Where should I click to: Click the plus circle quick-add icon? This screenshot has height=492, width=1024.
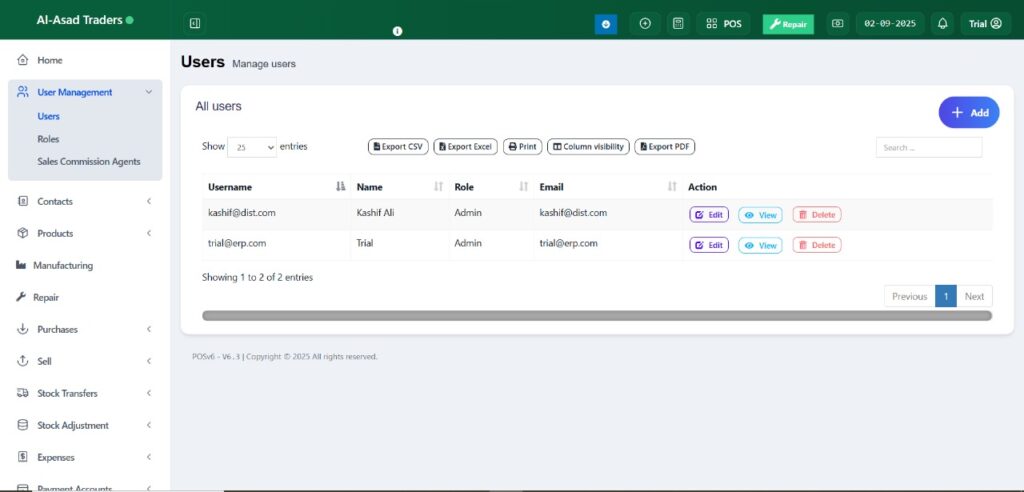tap(645, 23)
